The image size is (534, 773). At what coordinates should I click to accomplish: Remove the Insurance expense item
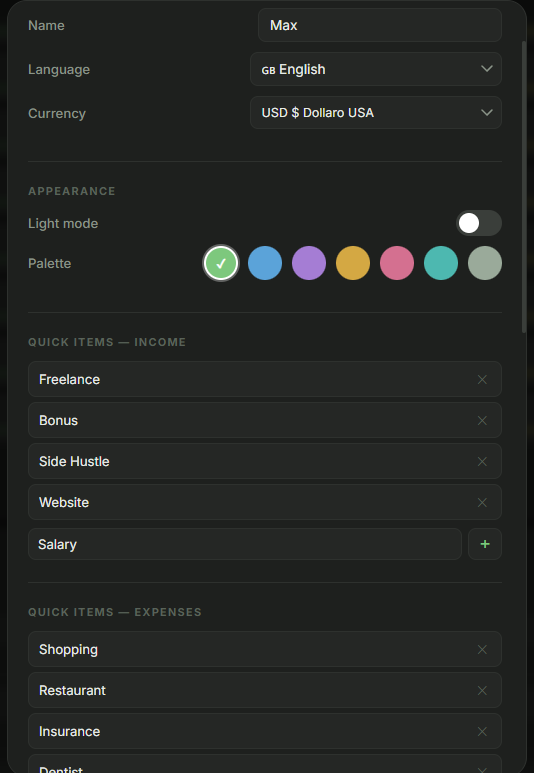coord(482,731)
